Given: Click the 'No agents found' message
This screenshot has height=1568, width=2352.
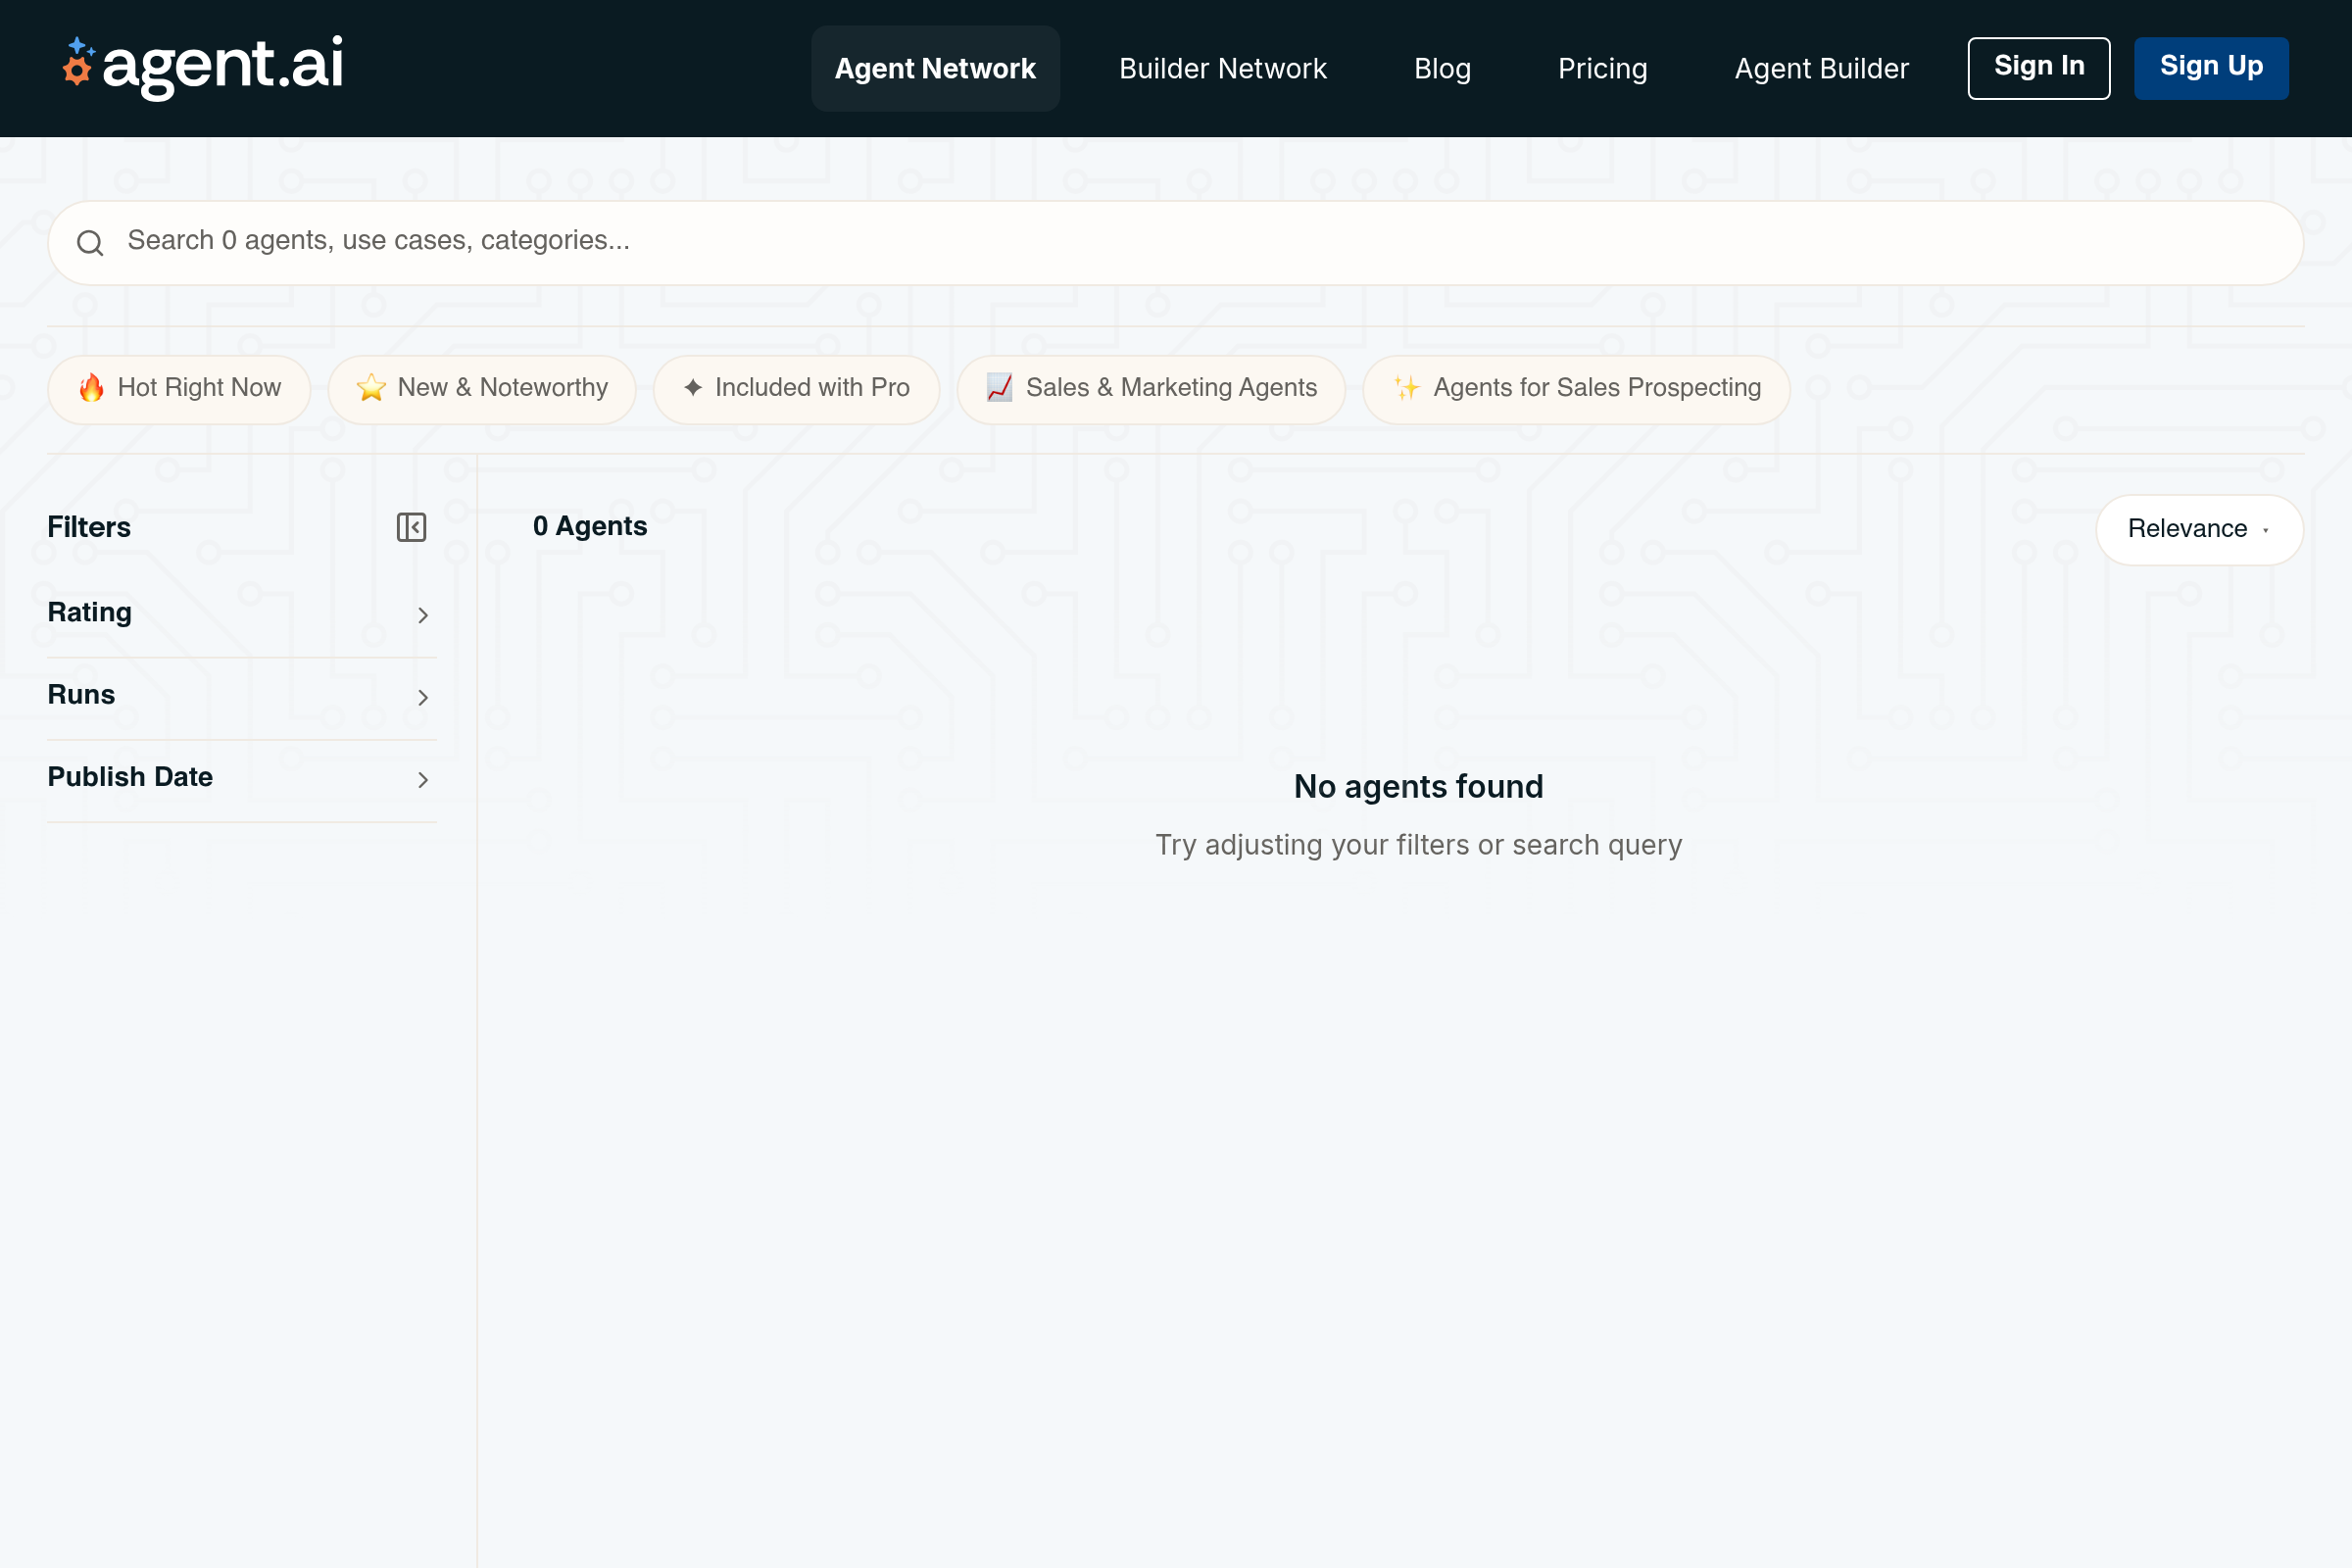Looking at the screenshot, I should (1418, 787).
